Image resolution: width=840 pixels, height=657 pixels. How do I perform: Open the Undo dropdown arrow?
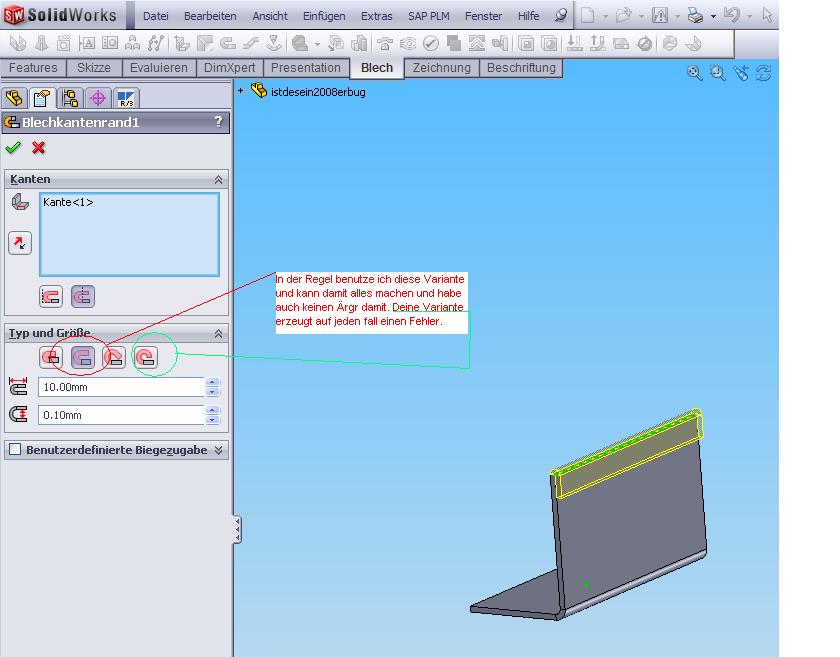click(x=749, y=16)
